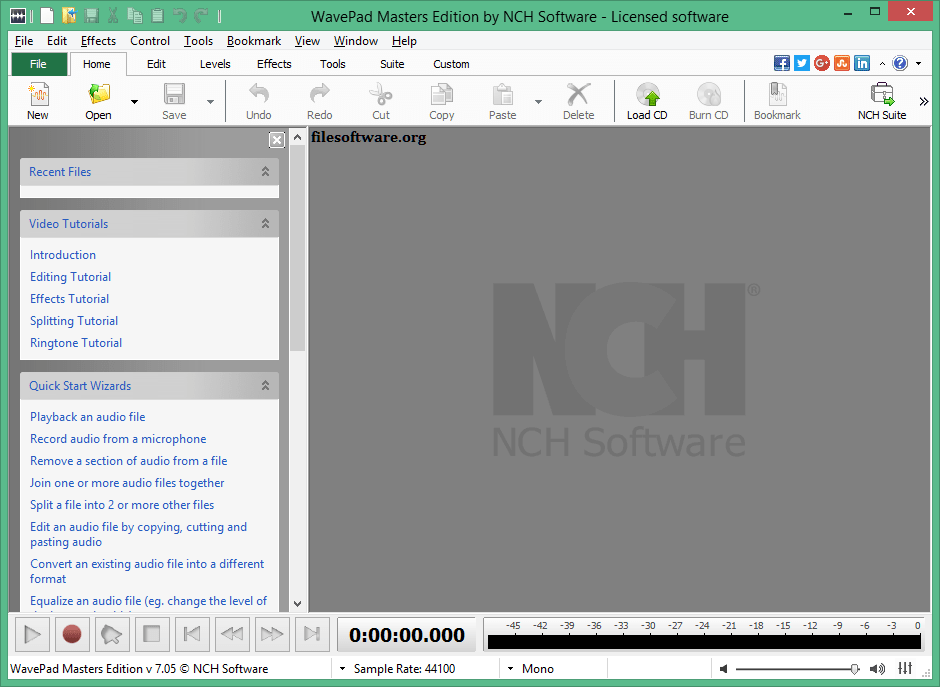The width and height of the screenshot is (940, 687).
Task: Open the Effects menu in menu bar
Action: (x=98, y=41)
